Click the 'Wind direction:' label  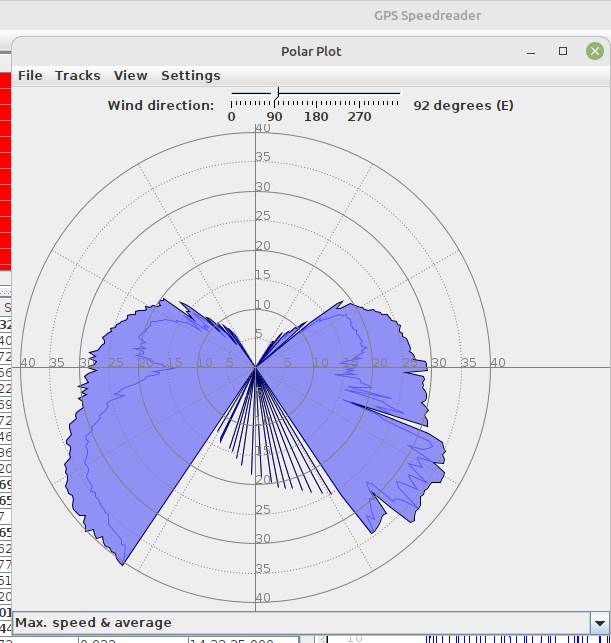pyautogui.click(x=160, y=105)
